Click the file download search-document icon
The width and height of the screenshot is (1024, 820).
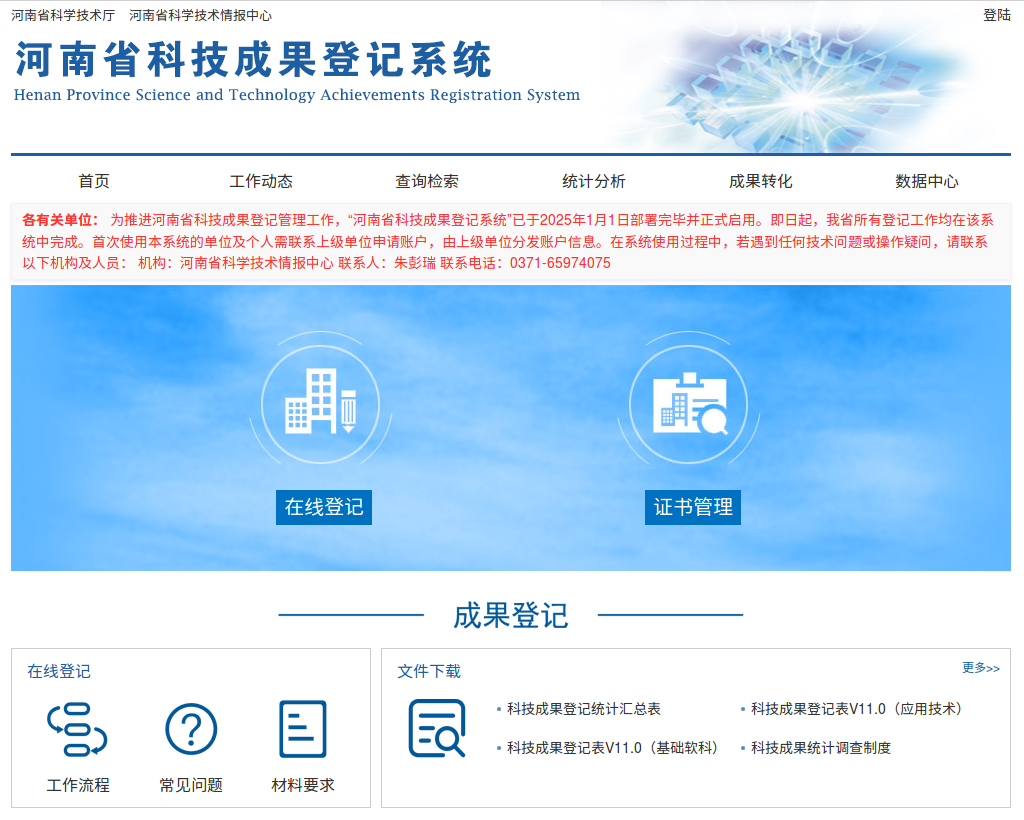(x=437, y=728)
